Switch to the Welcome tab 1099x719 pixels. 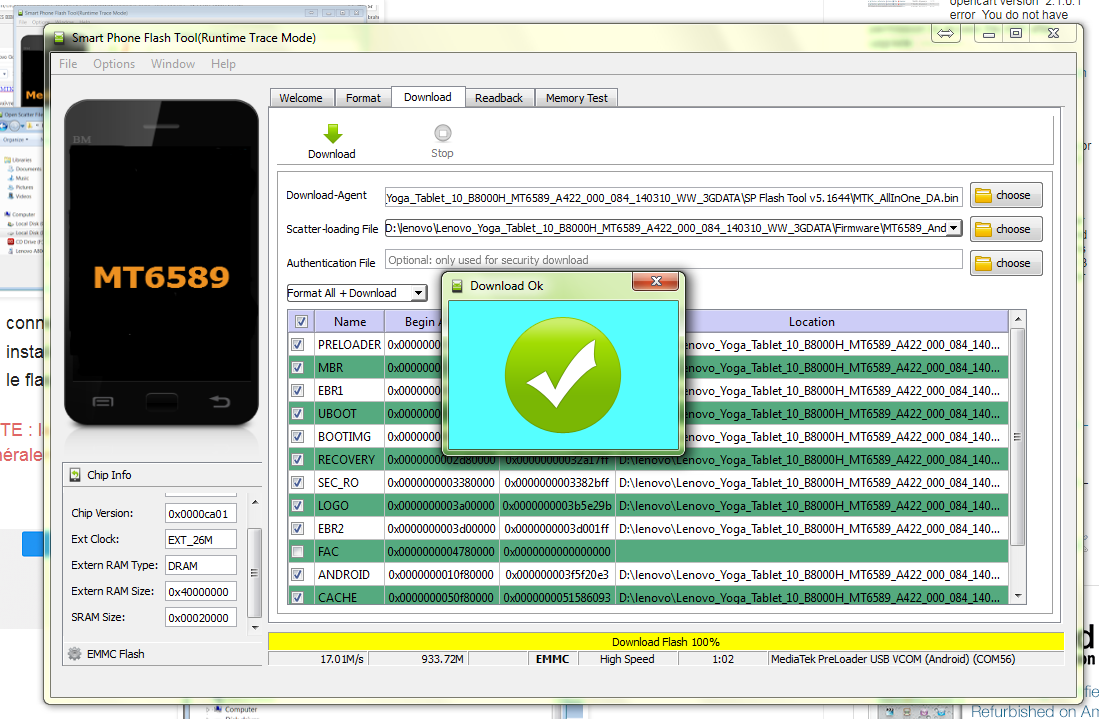(x=301, y=98)
